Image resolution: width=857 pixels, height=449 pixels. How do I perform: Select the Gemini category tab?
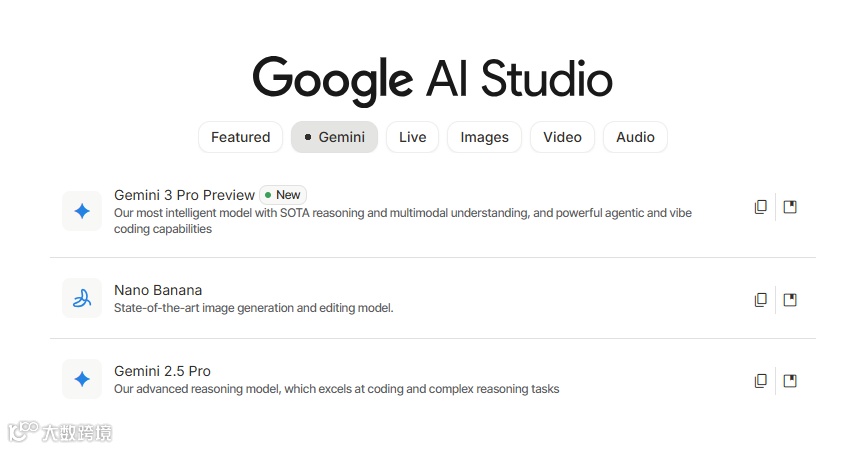334,137
